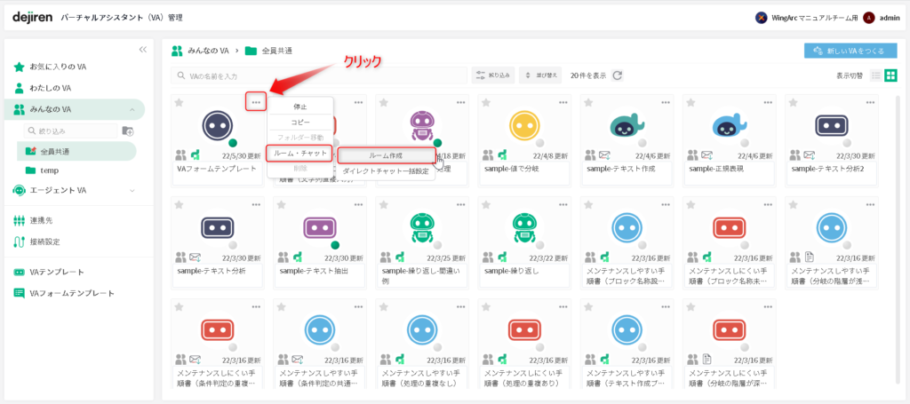Switch to grid view display

coord(890,76)
